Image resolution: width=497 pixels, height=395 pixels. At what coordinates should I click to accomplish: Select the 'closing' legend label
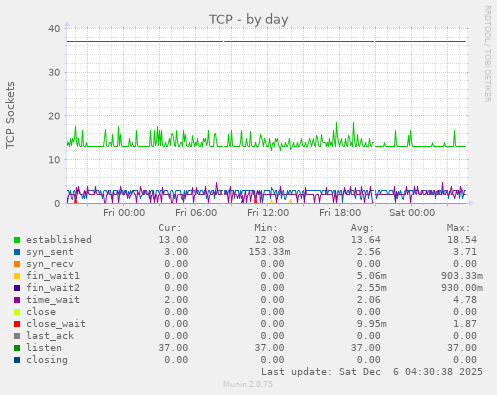47,360
